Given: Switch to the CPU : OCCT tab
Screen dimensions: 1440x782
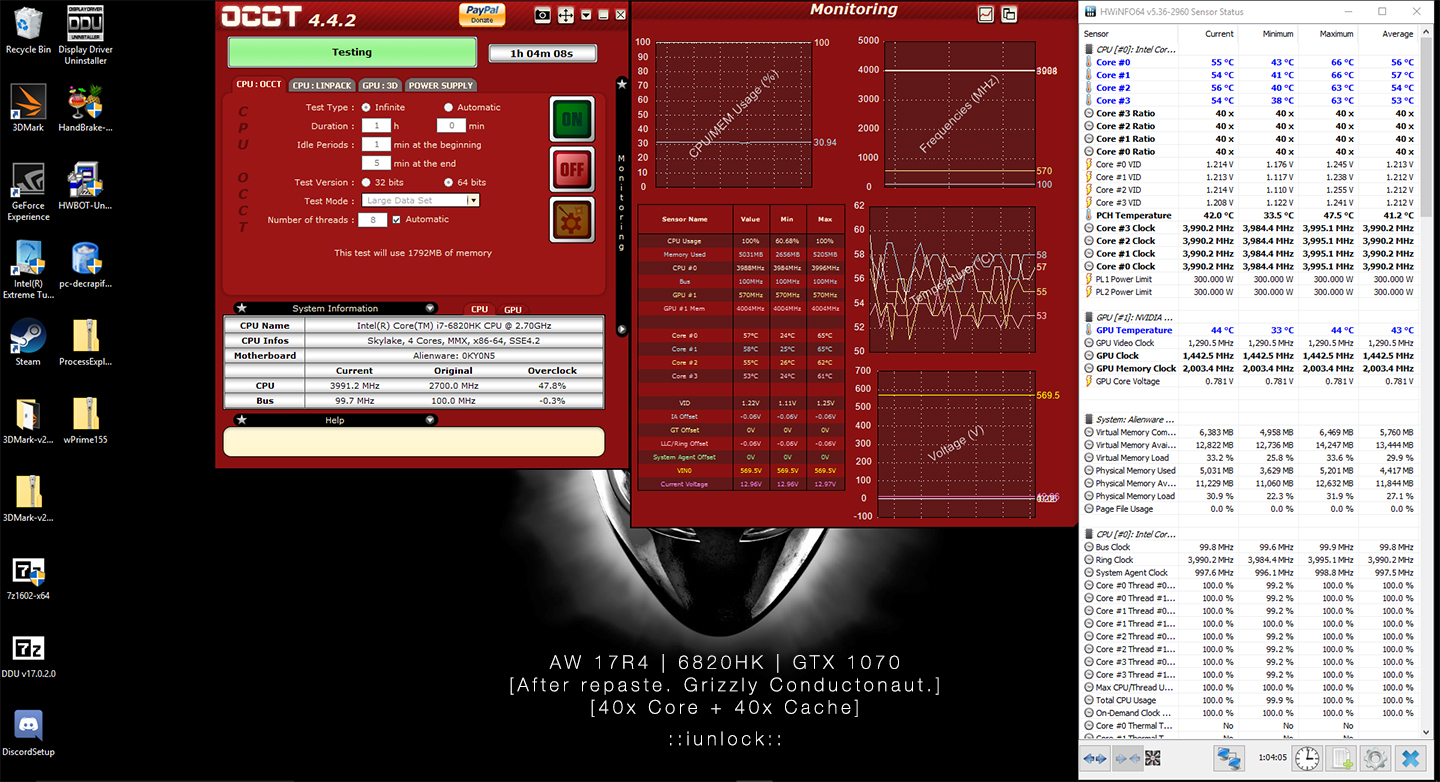Looking at the screenshot, I should (259, 85).
